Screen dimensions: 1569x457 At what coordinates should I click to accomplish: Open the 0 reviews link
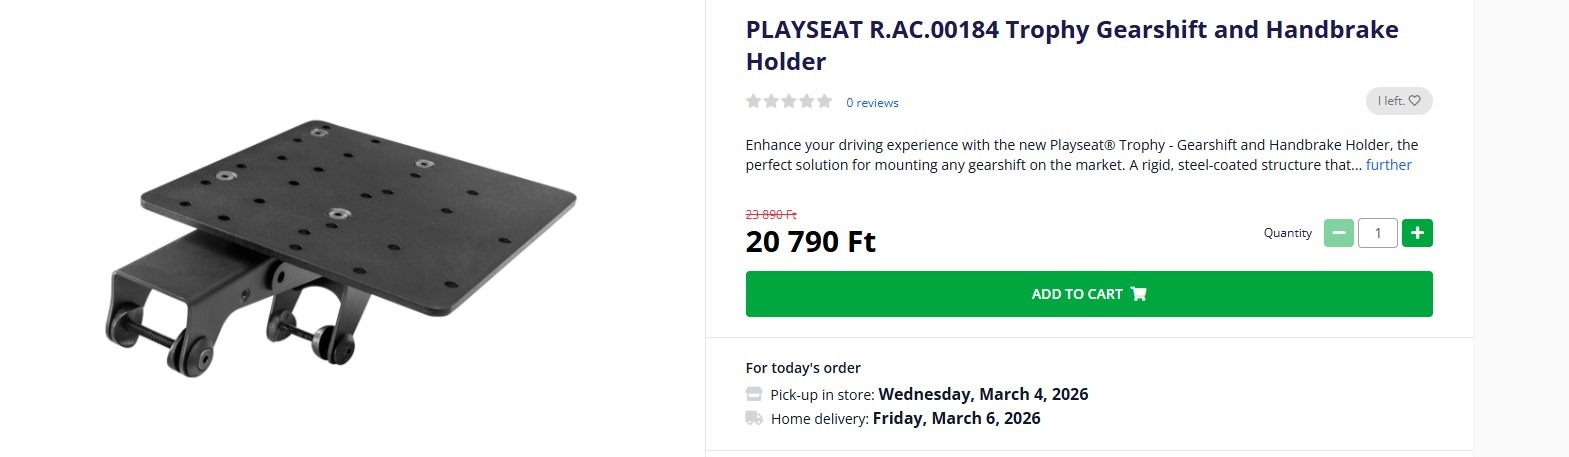pos(872,103)
